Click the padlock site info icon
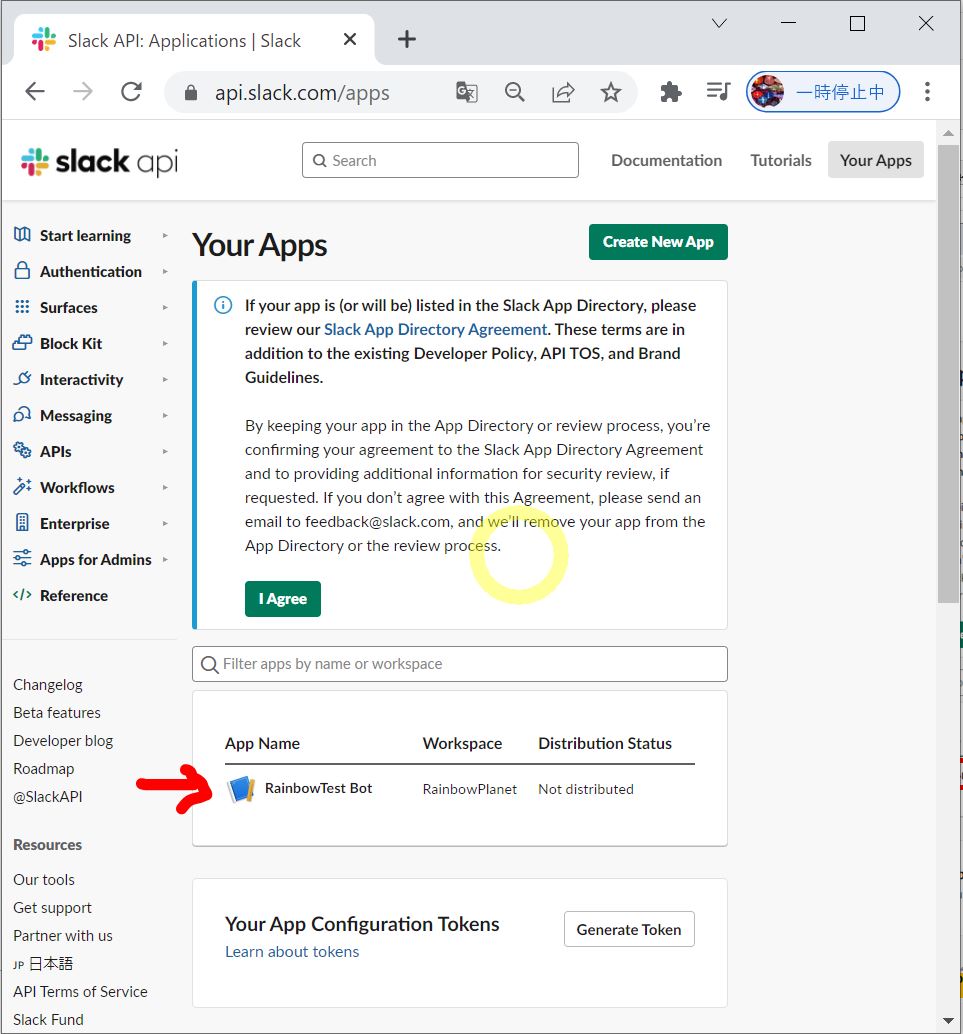Image resolution: width=963 pixels, height=1034 pixels. coord(191,92)
